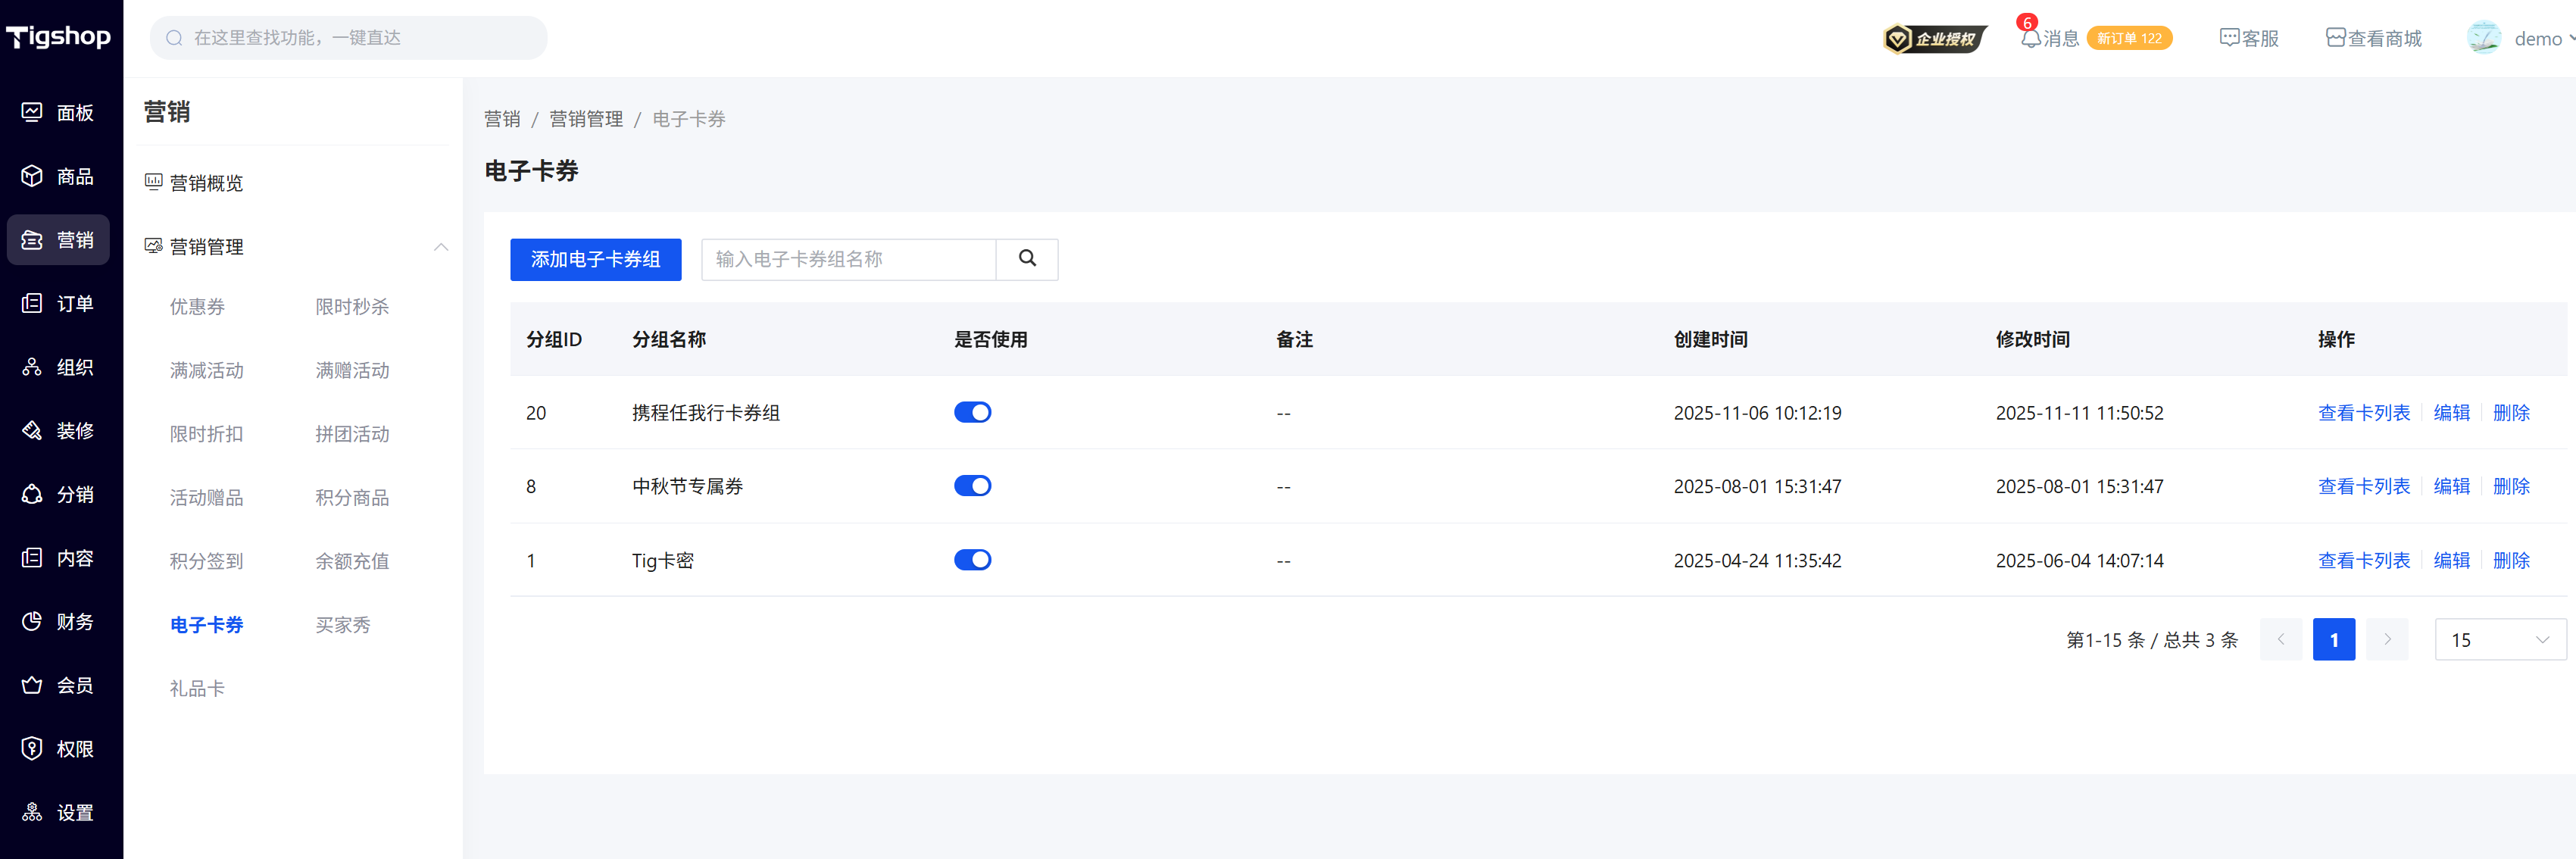Focus the 输入电子卡券组名称 search field
The width and height of the screenshot is (2576, 859).
848,259
